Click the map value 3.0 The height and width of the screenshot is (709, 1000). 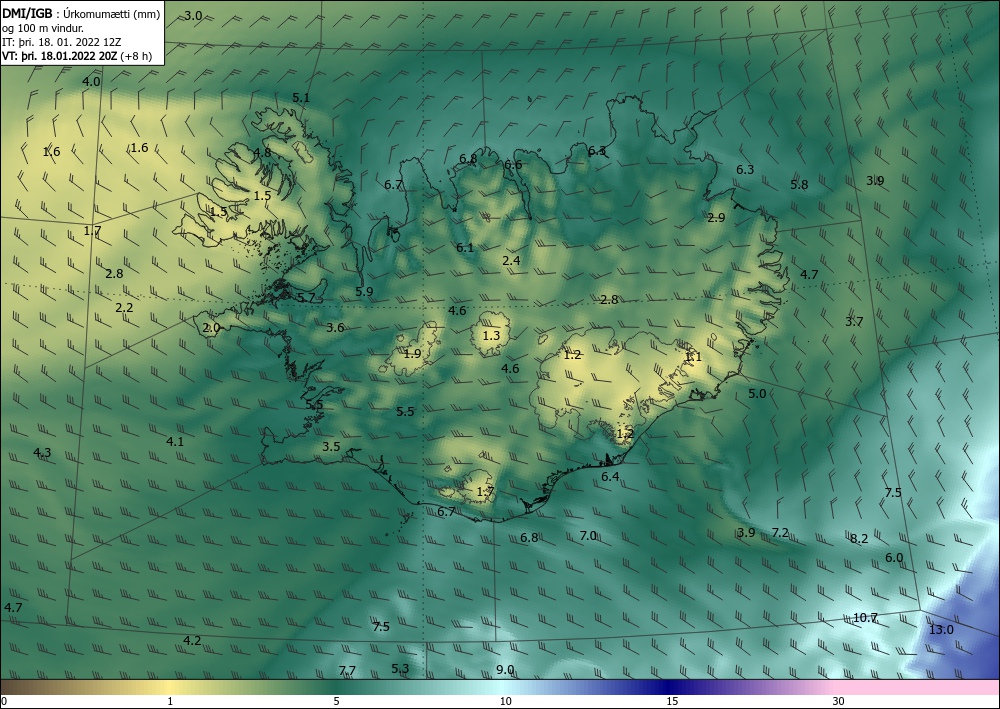pyautogui.click(x=193, y=15)
